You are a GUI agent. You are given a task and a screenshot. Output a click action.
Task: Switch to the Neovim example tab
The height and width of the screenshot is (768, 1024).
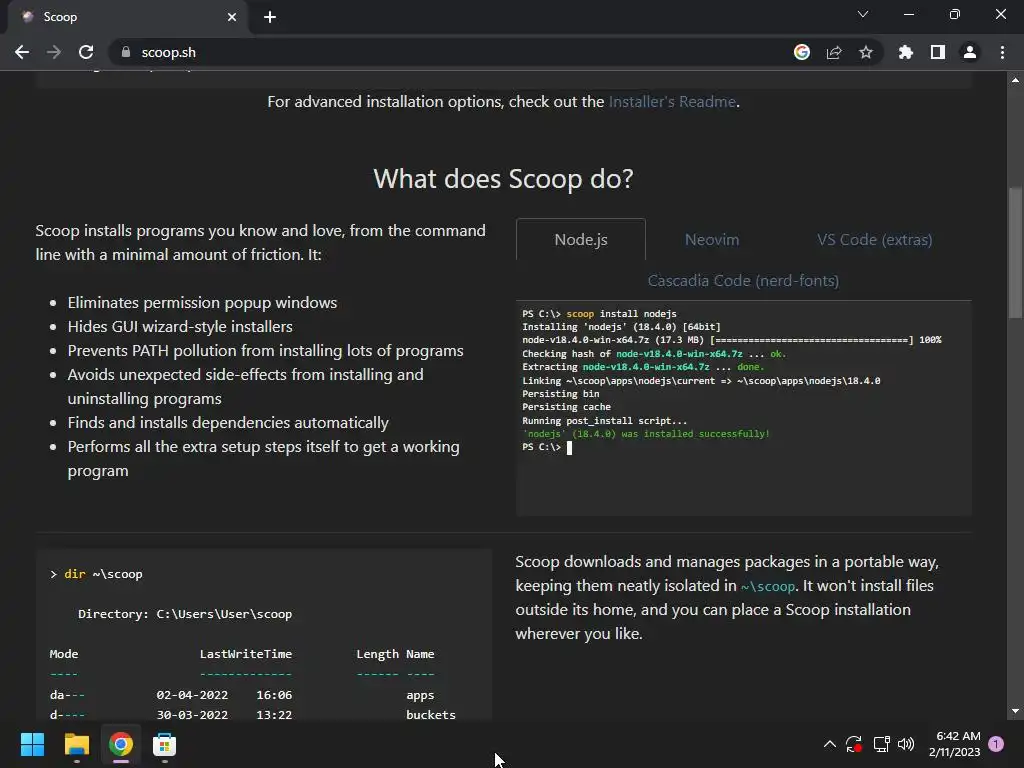pyautogui.click(x=712, y=240)
